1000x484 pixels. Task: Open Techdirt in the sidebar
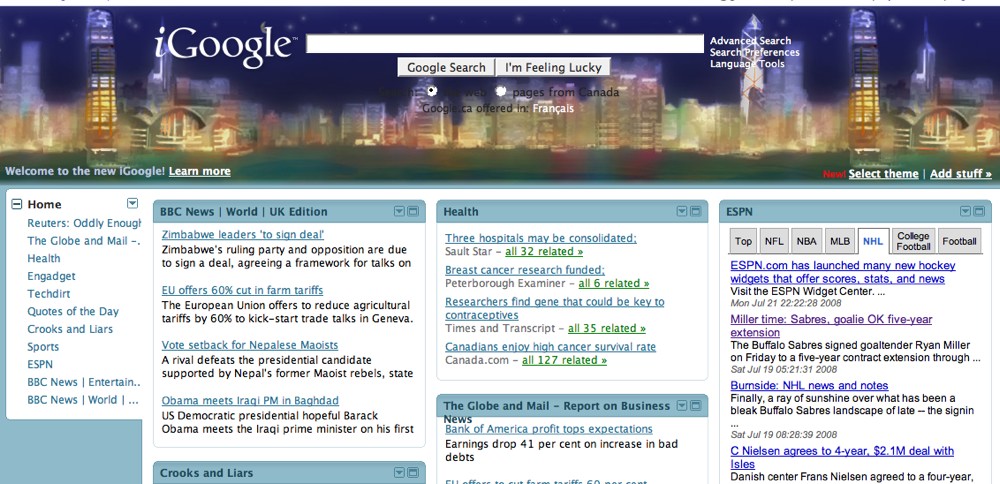(48, 294)
